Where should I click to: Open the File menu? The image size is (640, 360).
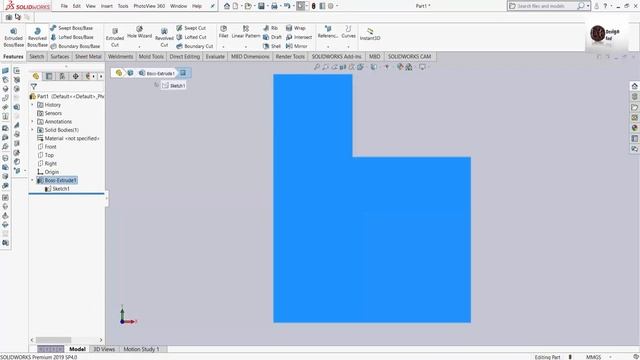pyautogui.click(x=64, y=6)
